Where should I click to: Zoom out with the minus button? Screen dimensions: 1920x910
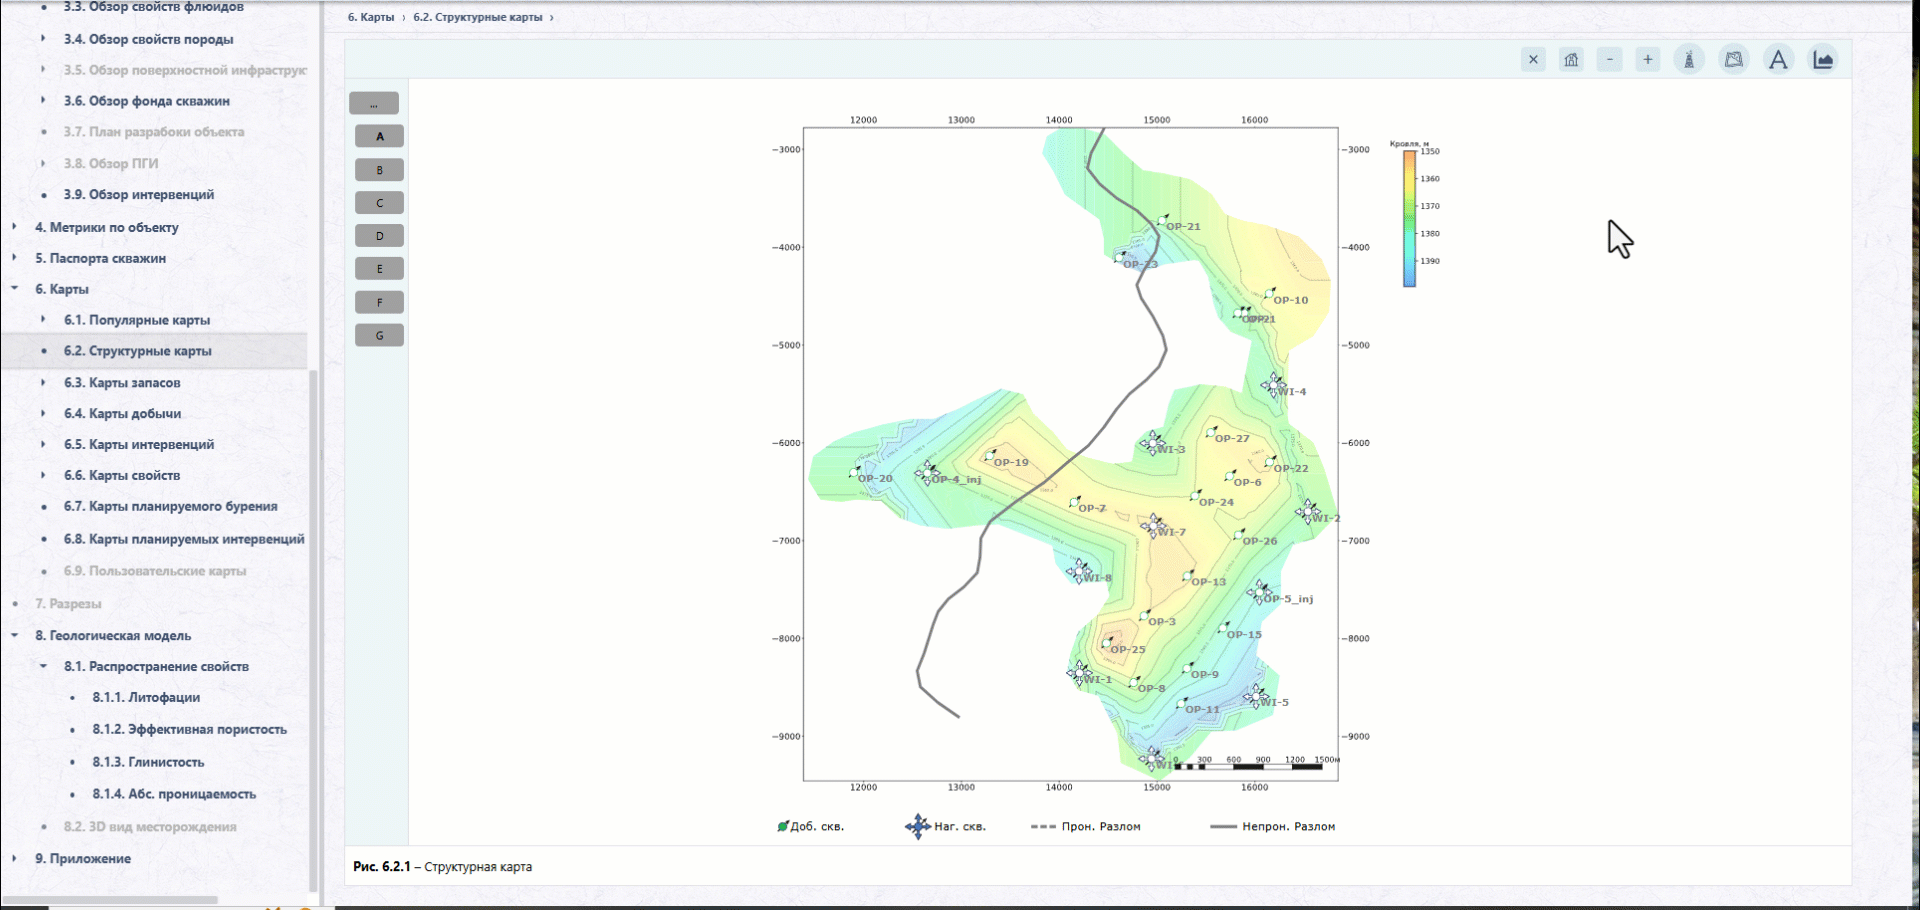(x=1610, y=60)
